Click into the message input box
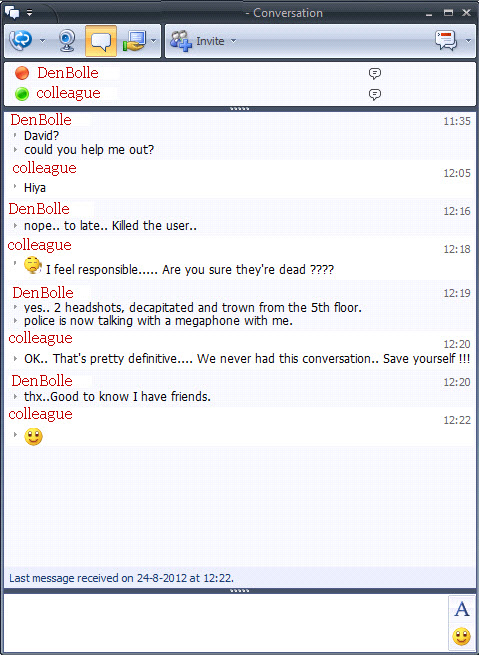479x655 pixels. coord(226,622)
